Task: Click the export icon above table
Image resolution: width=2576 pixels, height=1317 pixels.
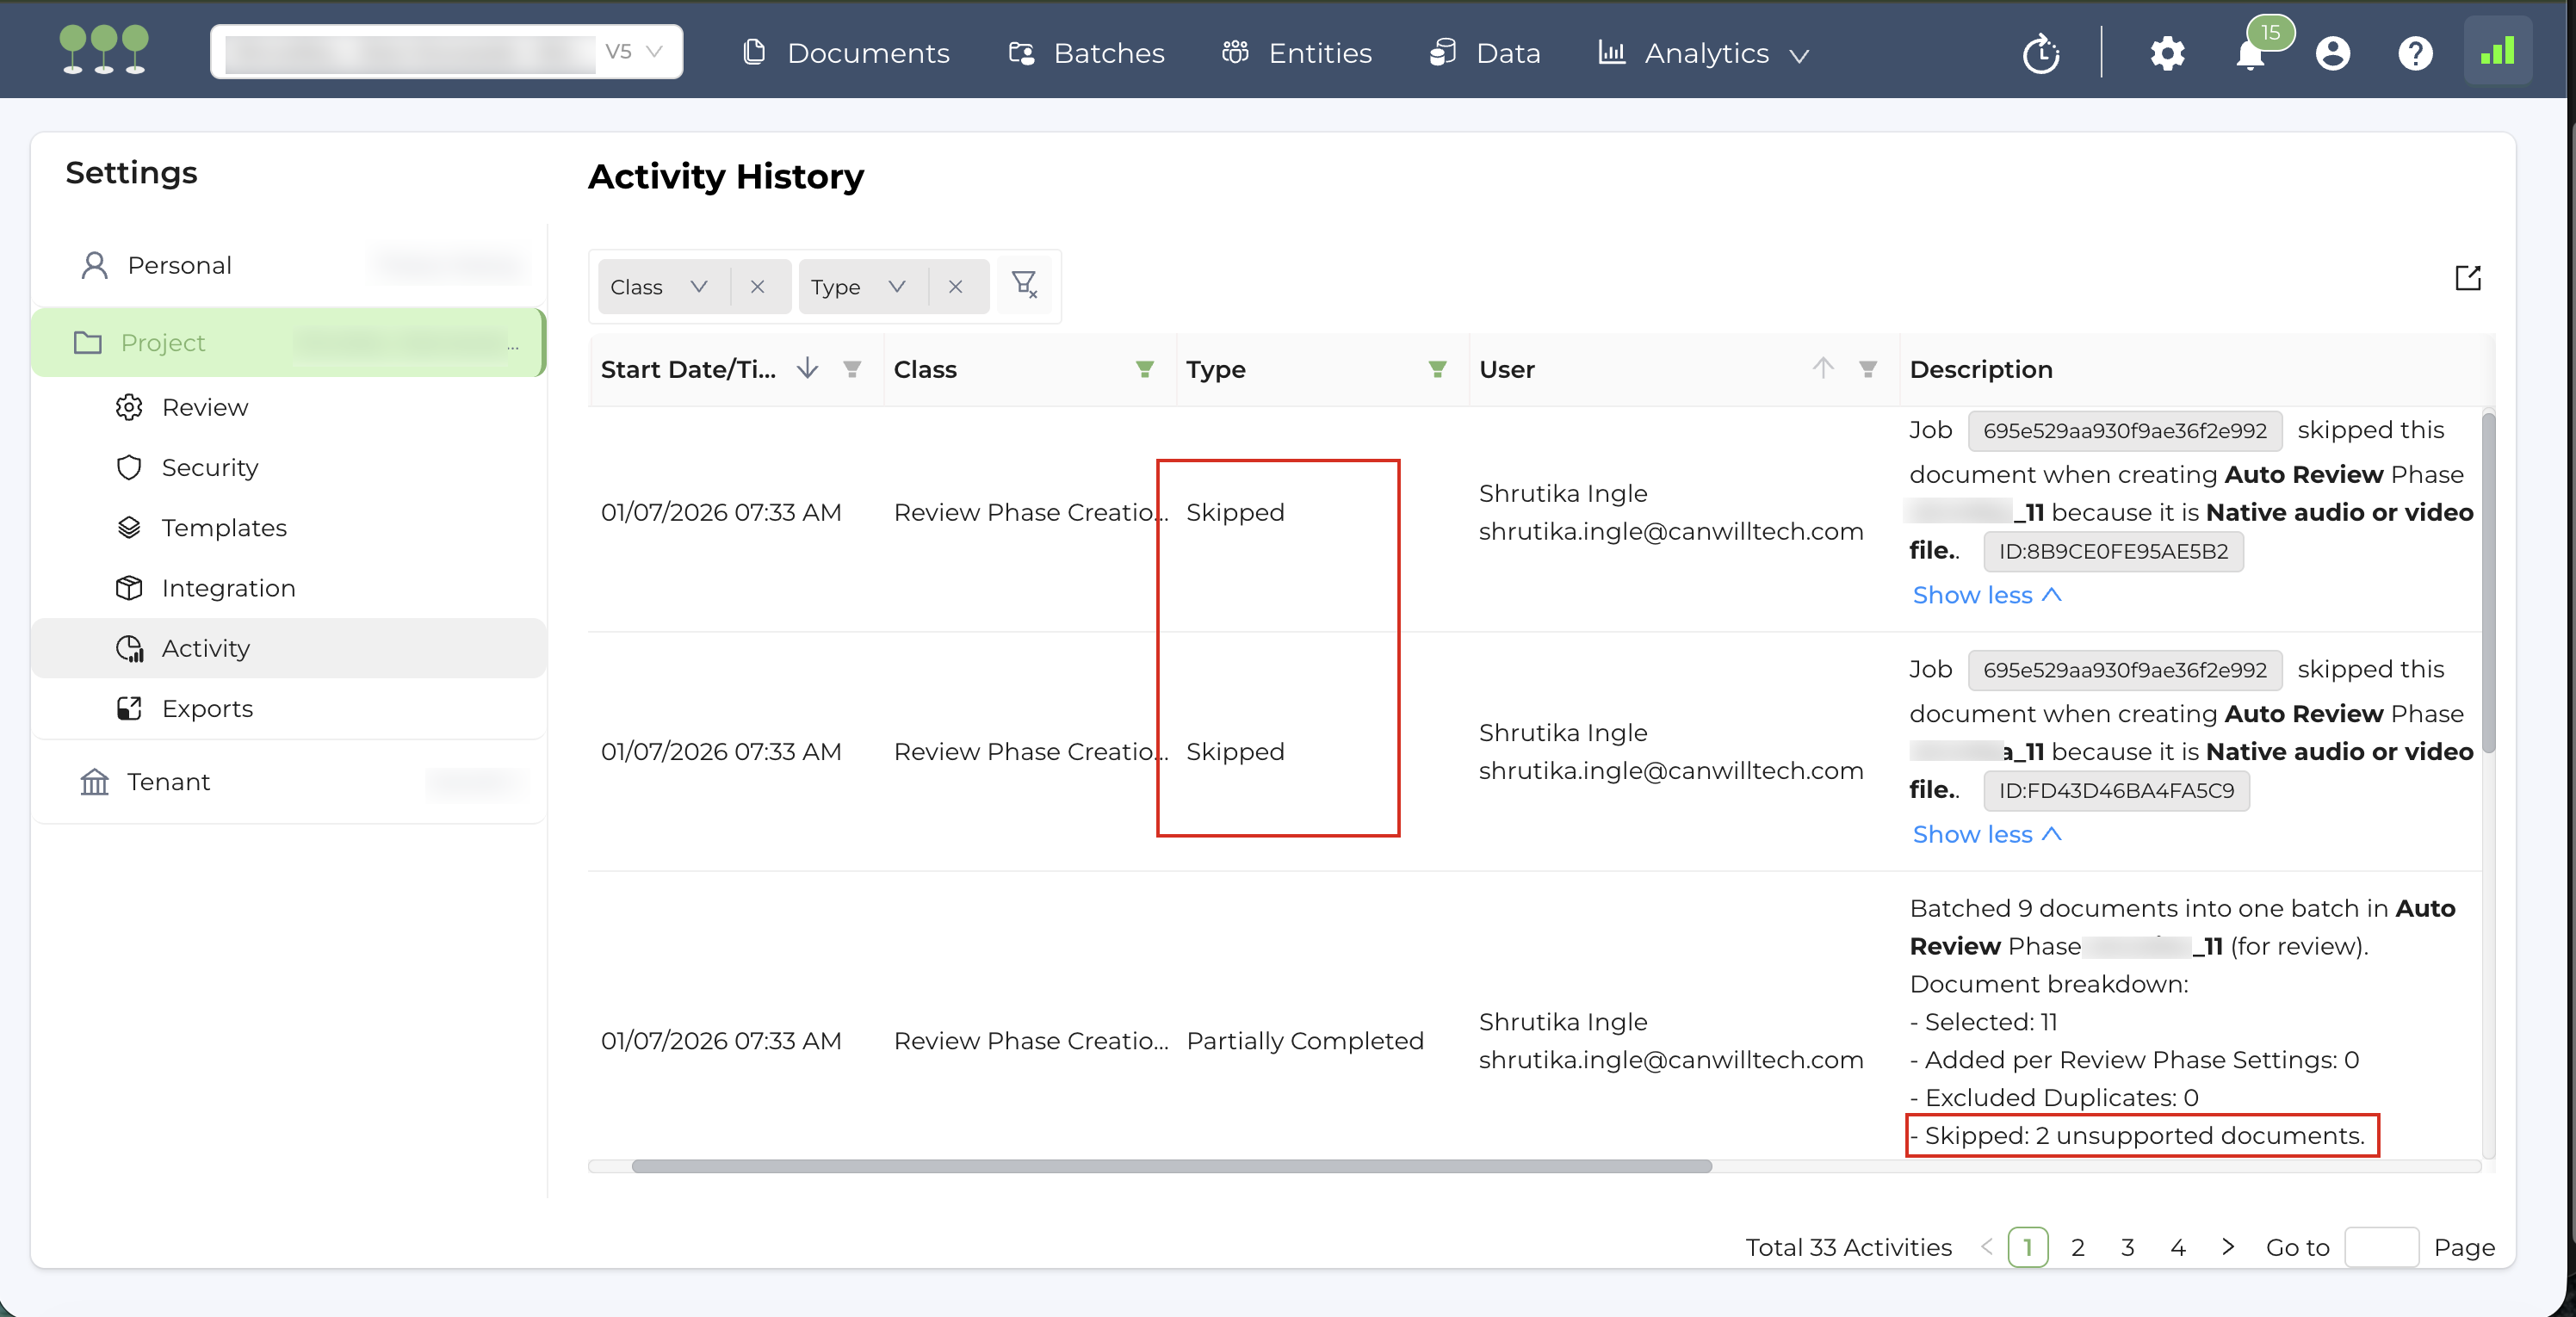Action: coord(2467,278)
